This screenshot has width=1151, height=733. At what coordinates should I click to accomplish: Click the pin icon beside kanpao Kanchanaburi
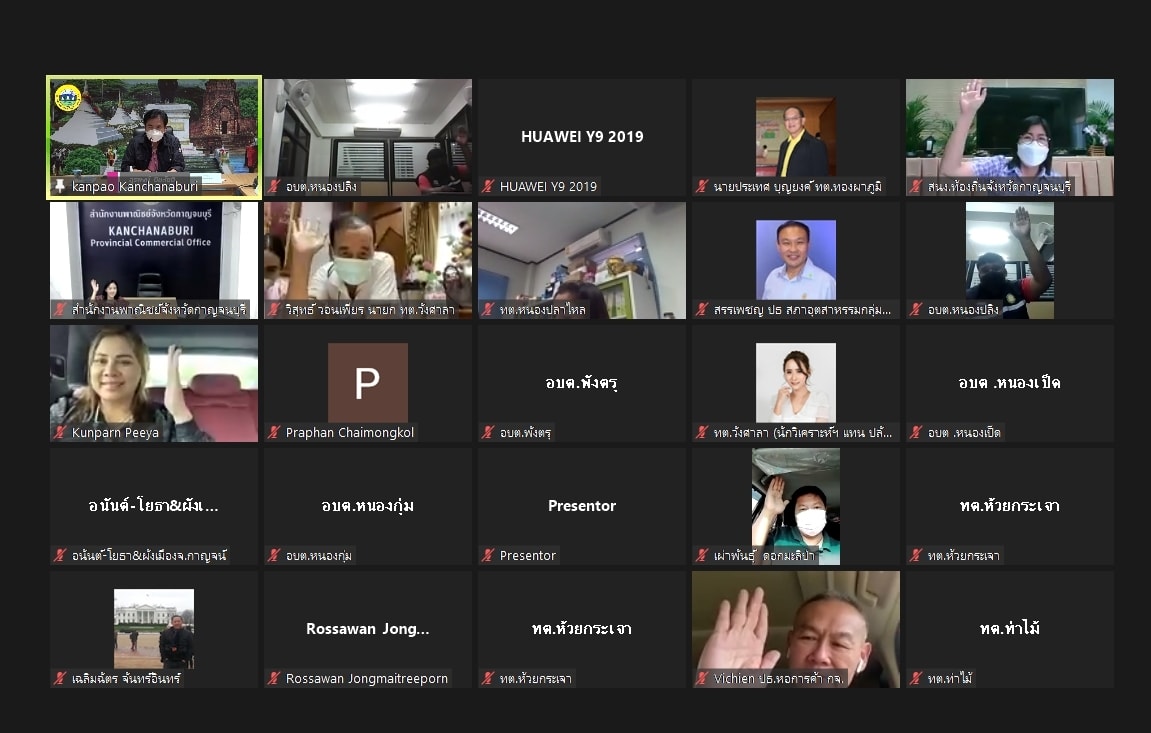click(61, 187)
